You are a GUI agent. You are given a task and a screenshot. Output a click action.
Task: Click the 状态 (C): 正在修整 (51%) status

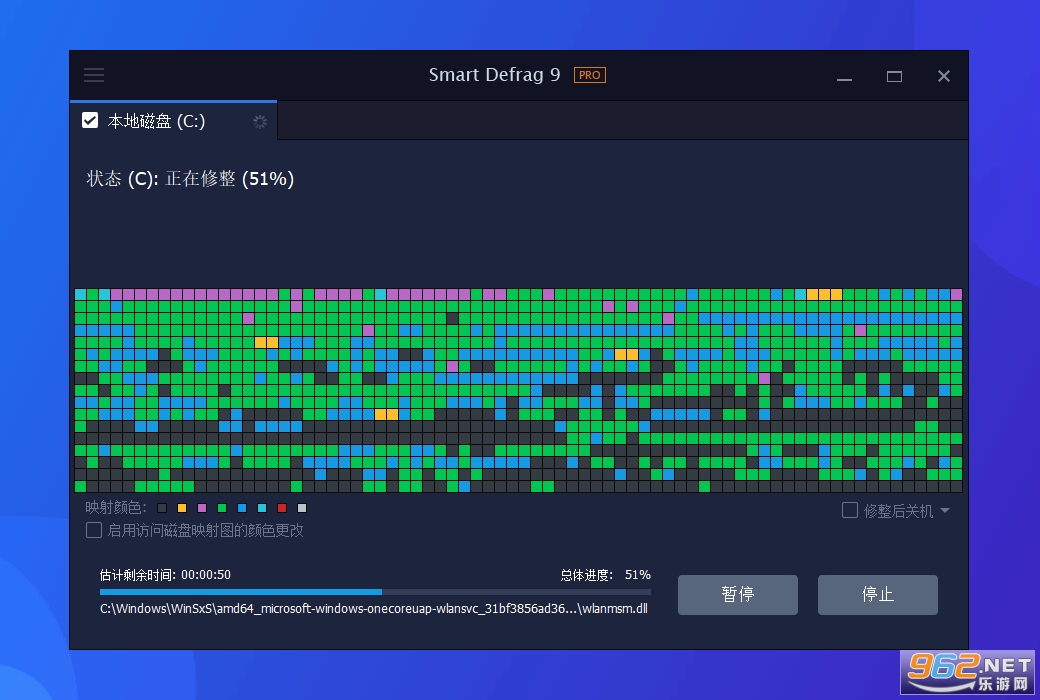point(190,178)
